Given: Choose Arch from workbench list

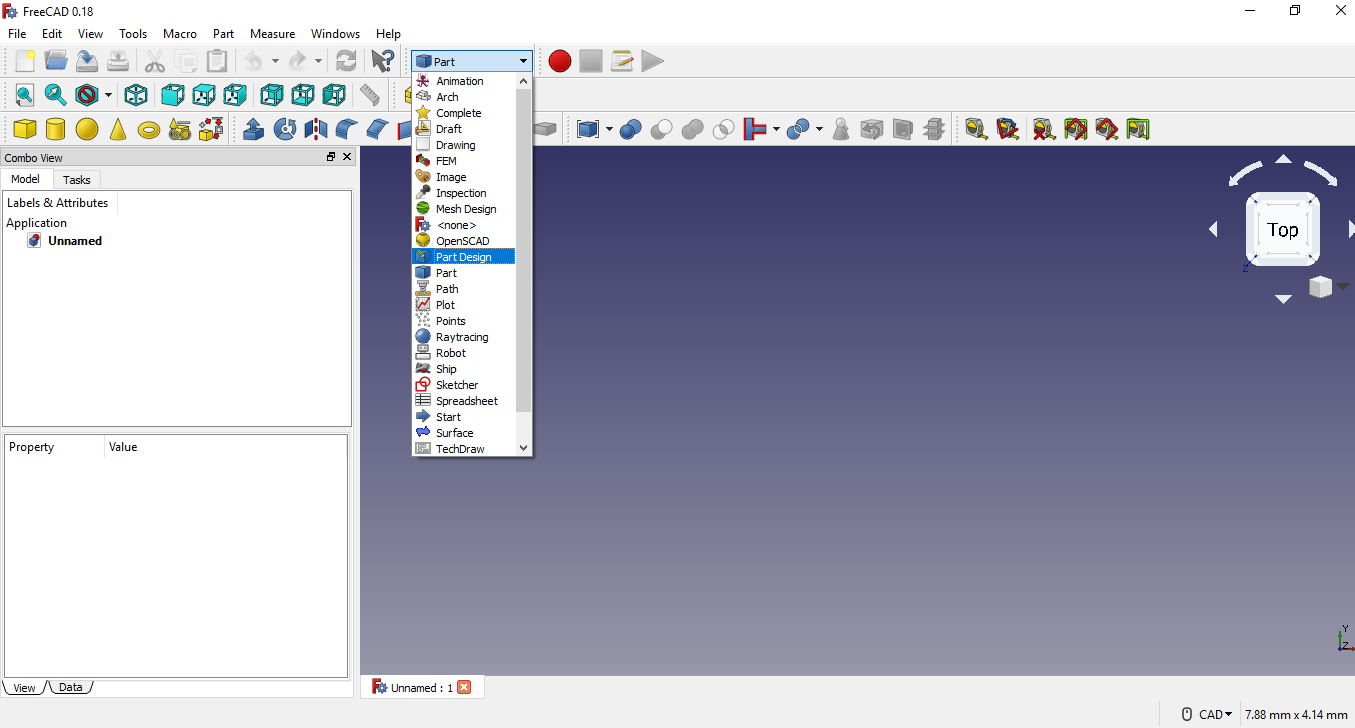Looking at the screenshot, I should [x=464, y=97].
